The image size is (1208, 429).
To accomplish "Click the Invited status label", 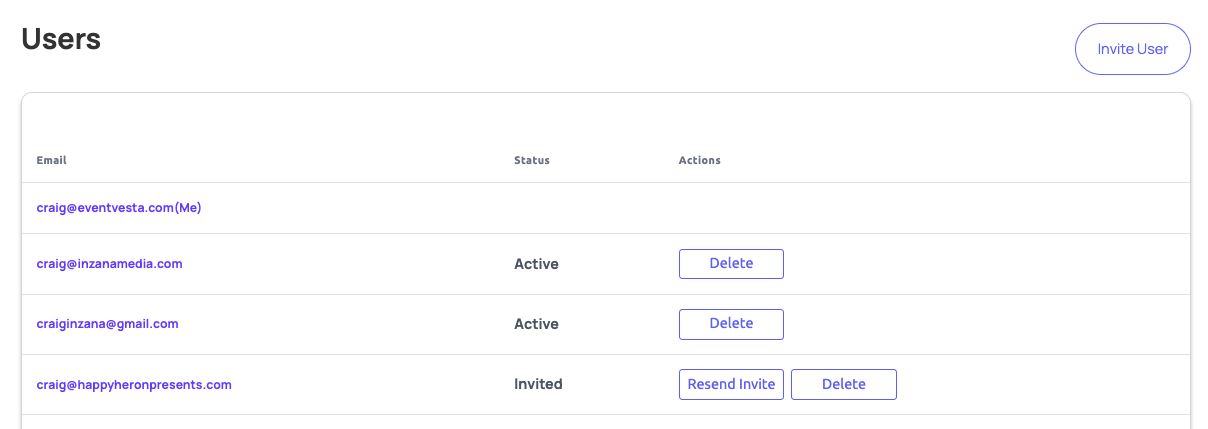I will [538, 384].
